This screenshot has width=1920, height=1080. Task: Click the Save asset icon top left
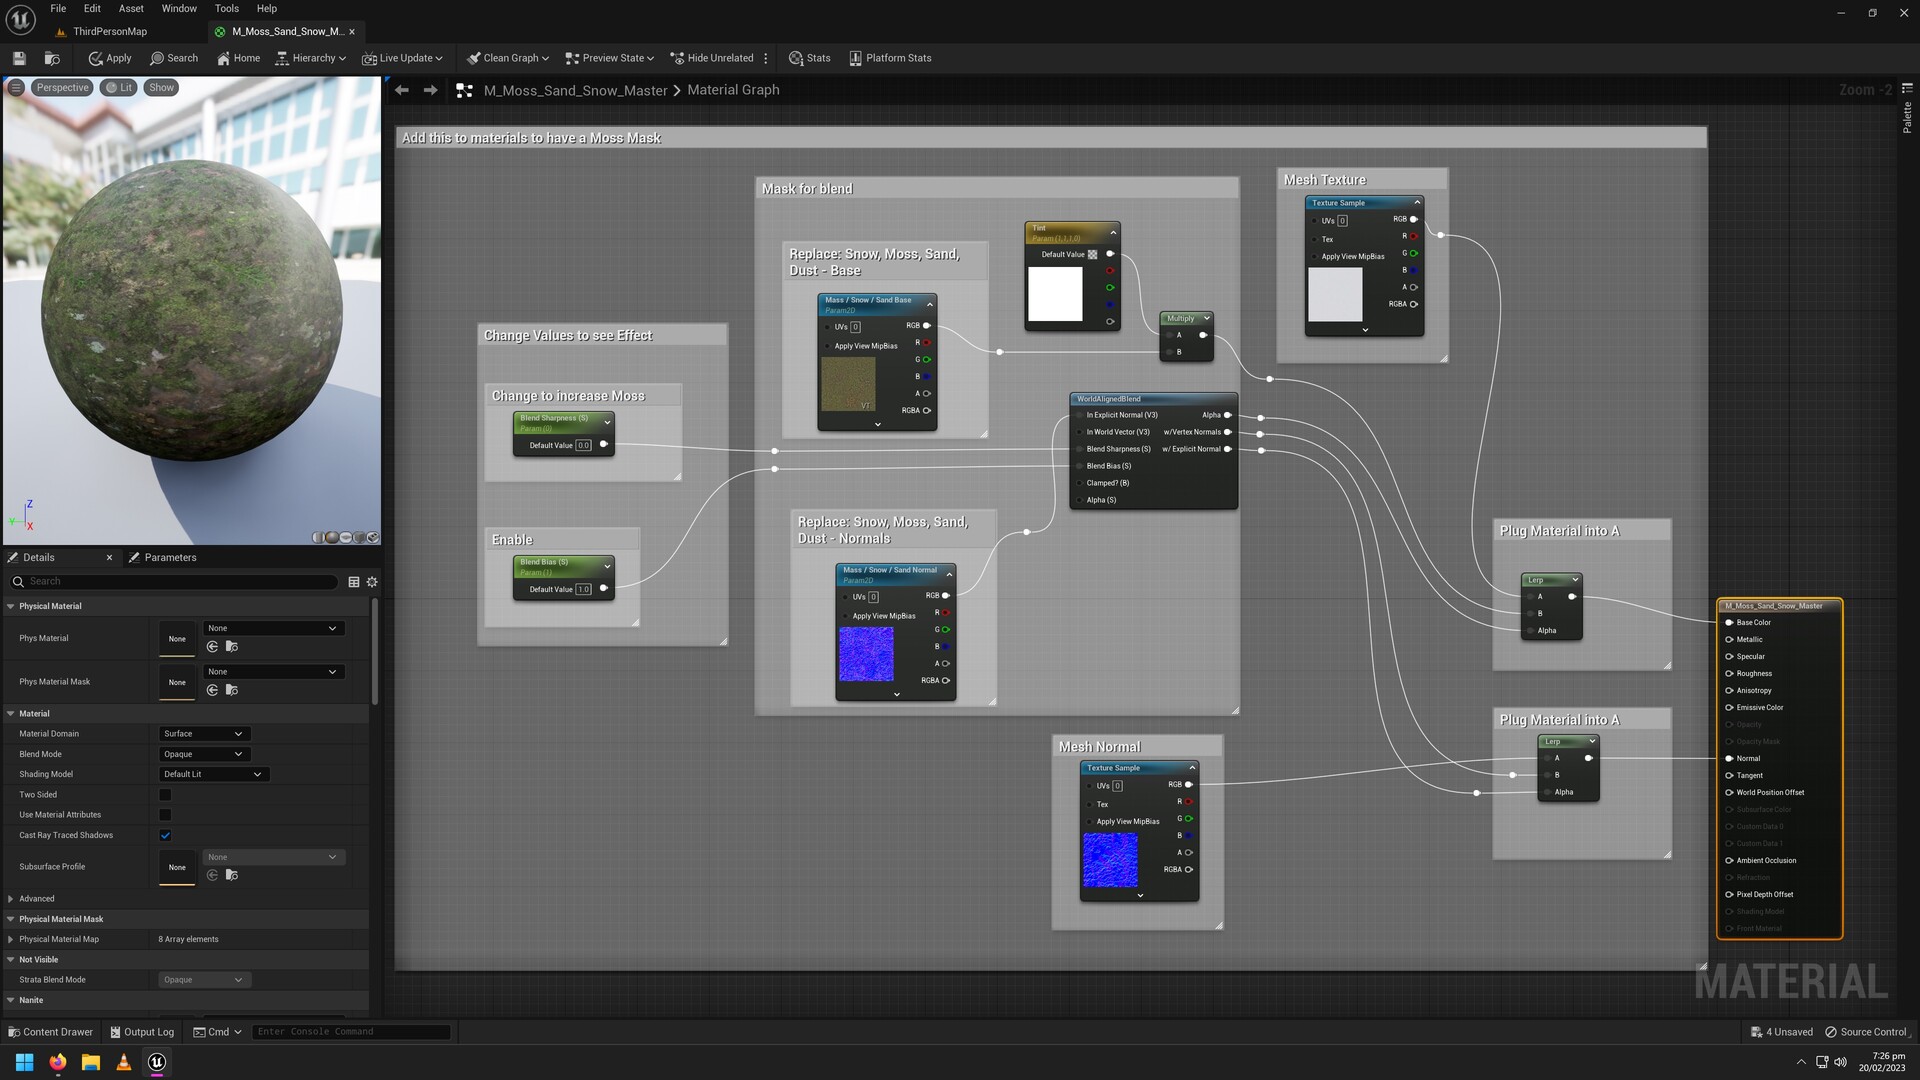pos(18,57)
